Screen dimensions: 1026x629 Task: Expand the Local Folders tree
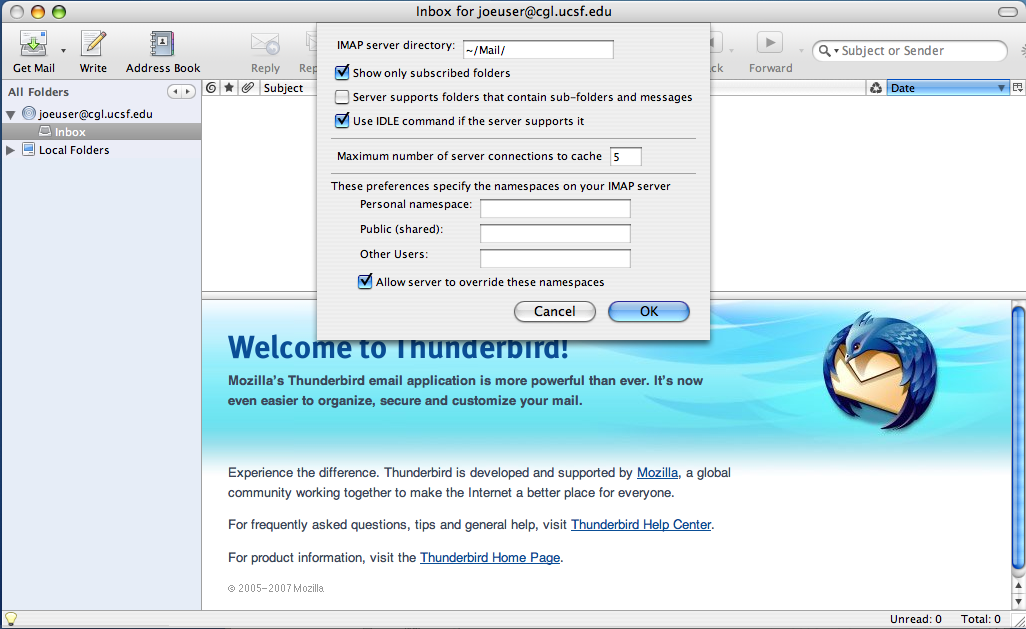point(10,150)
